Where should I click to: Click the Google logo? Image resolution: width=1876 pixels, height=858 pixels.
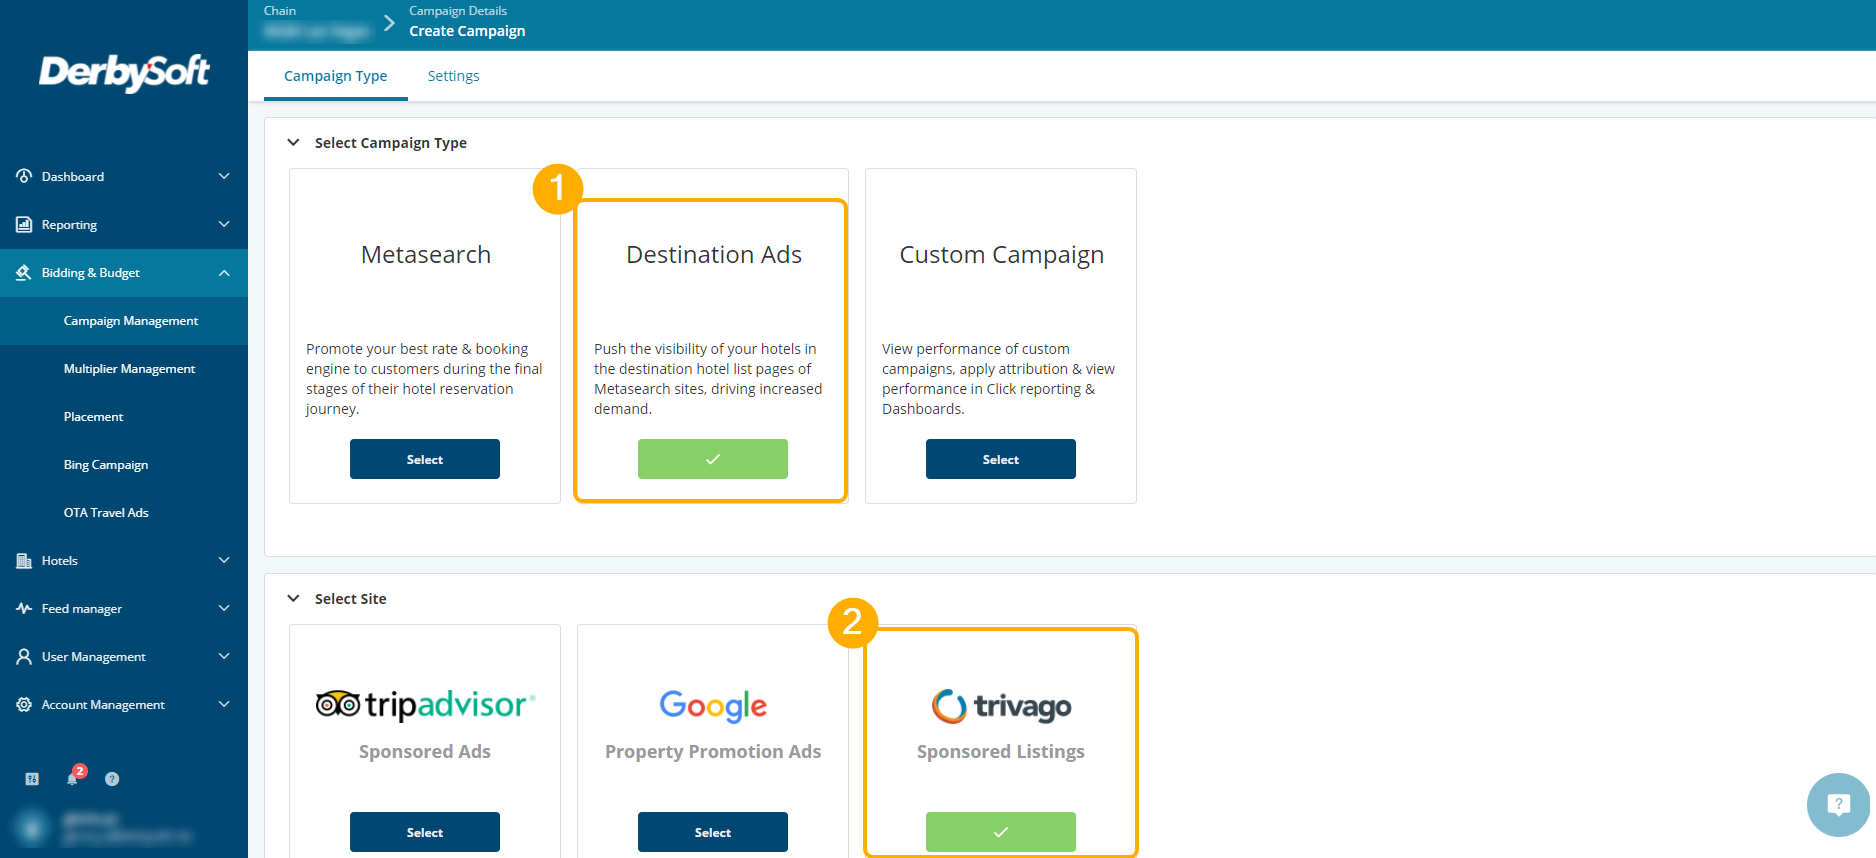(x=713, y=706)
